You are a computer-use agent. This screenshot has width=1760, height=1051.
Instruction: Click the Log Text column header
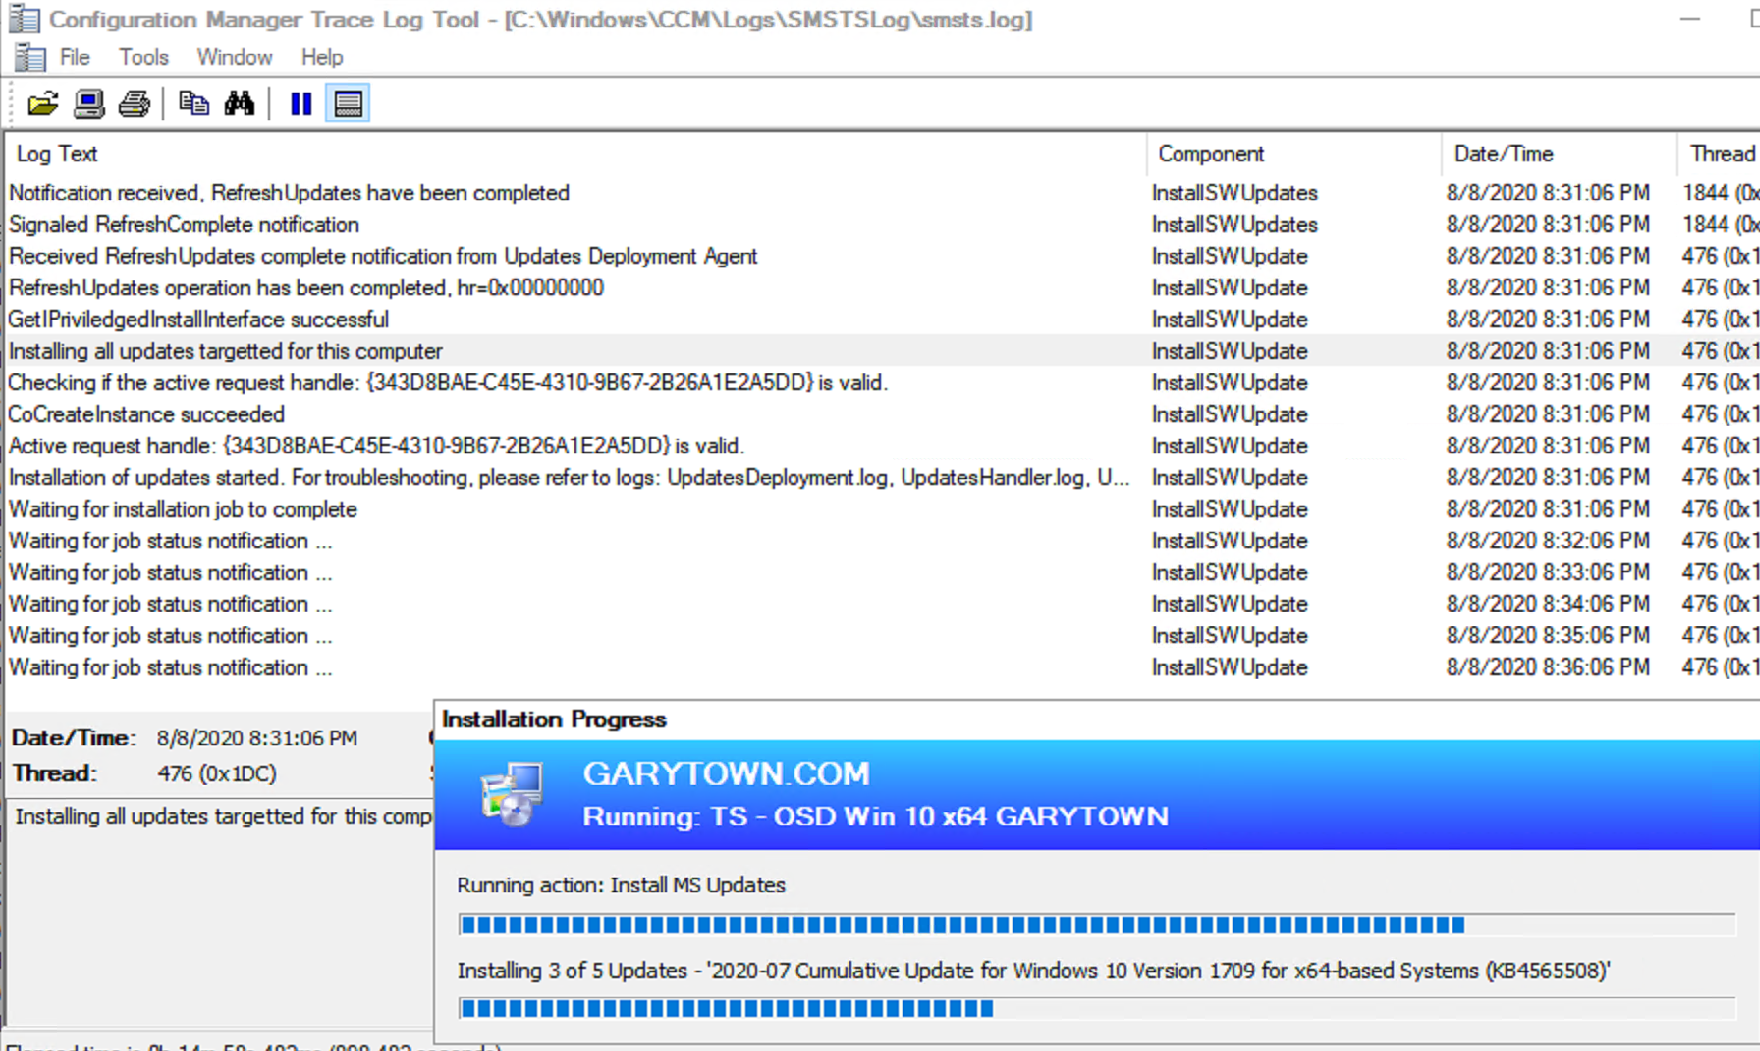tap(57, 154)
